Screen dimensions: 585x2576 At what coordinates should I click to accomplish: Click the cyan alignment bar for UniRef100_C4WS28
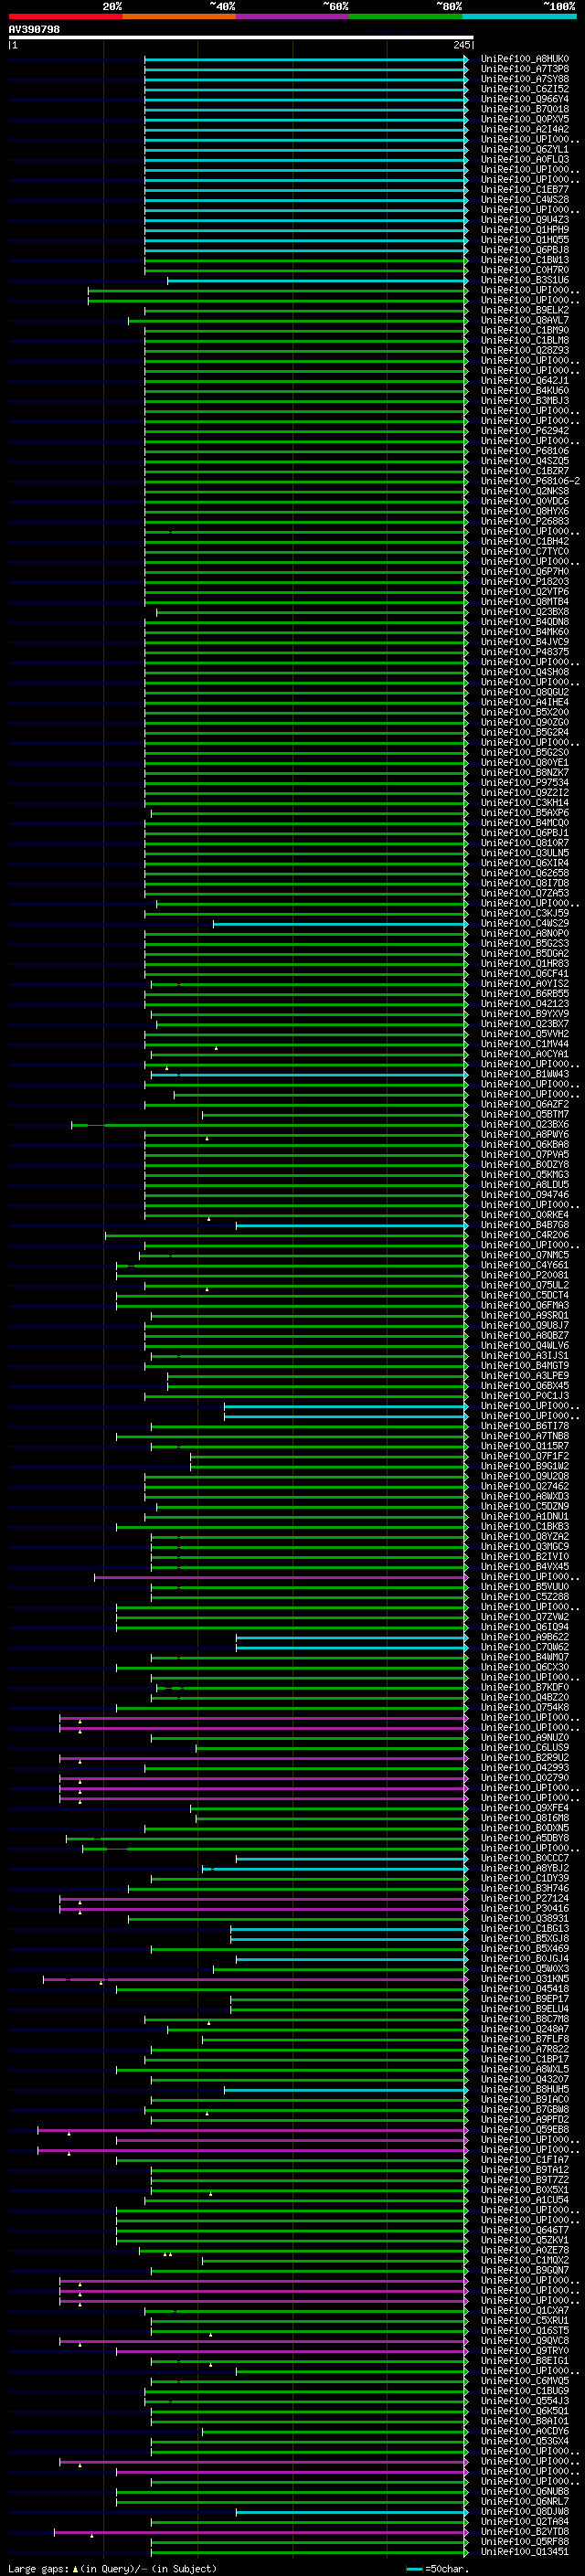tap(306, 200)
